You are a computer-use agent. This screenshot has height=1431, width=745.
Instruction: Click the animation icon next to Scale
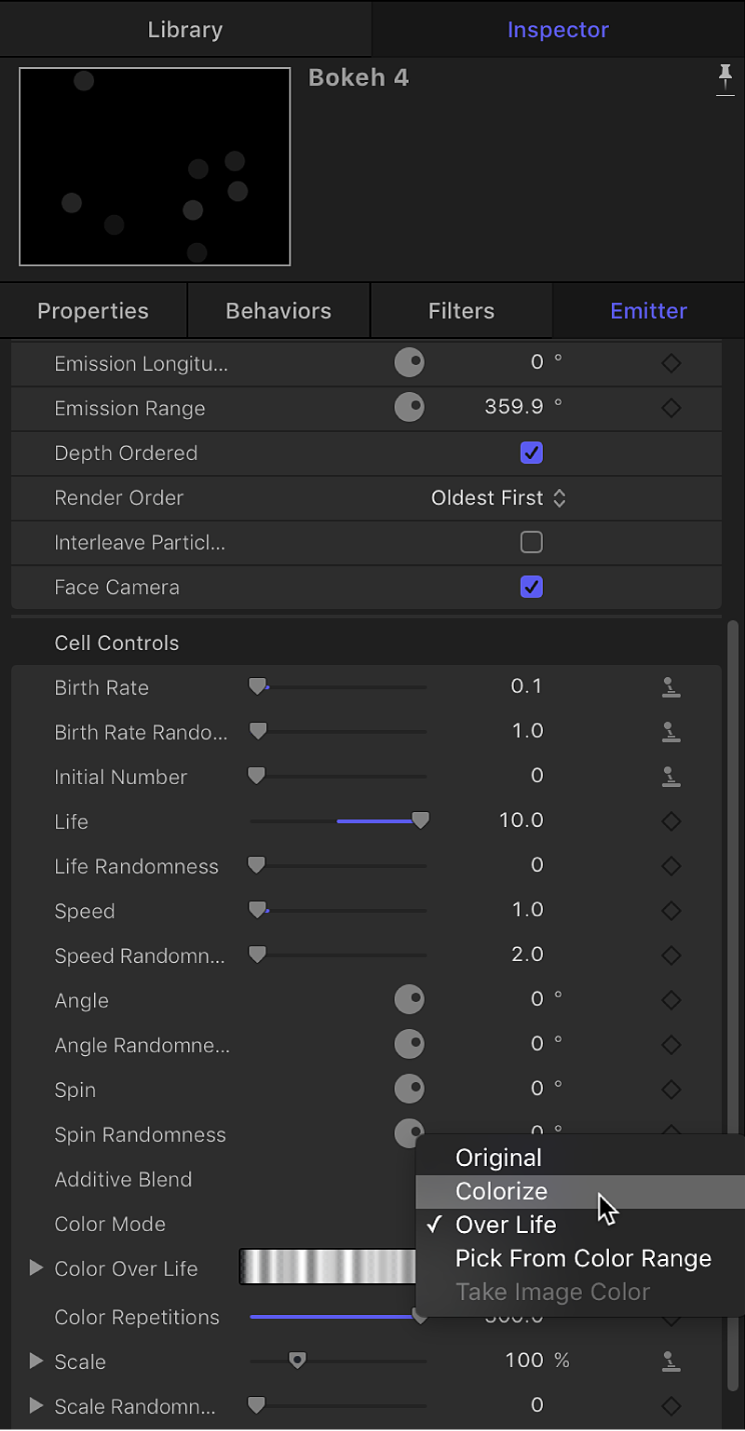(670, 1361)
